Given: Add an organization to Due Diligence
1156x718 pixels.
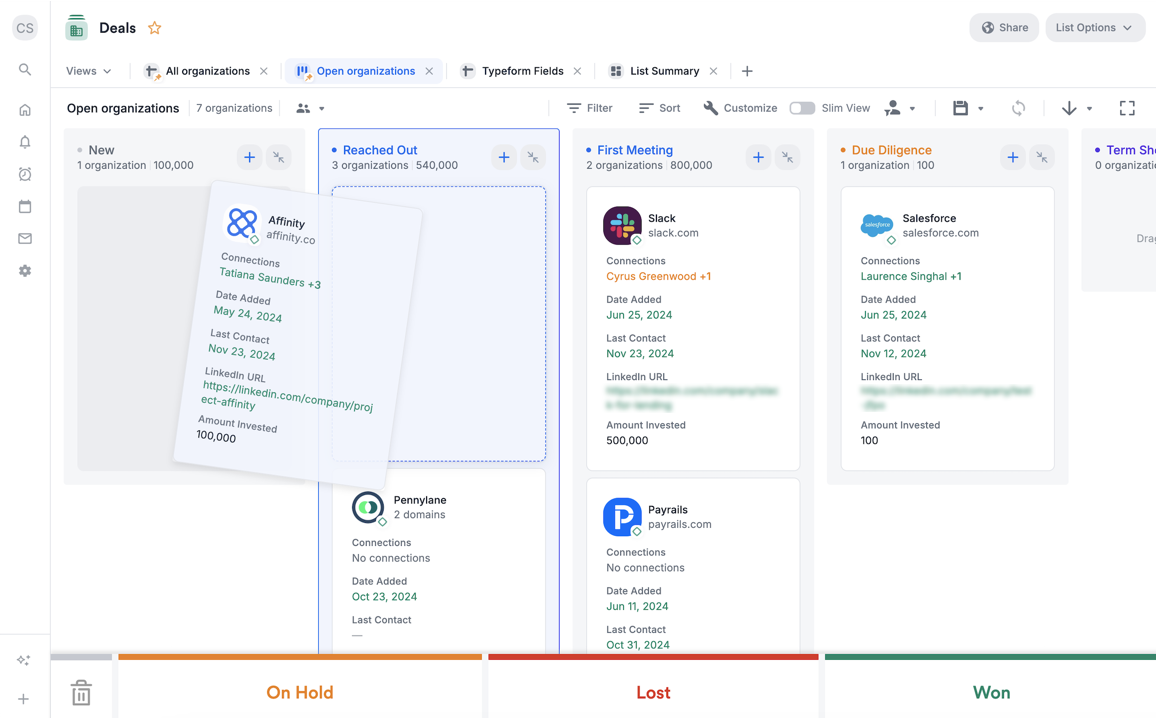Looking at the screenshot, I should (x=1012, y=157).
